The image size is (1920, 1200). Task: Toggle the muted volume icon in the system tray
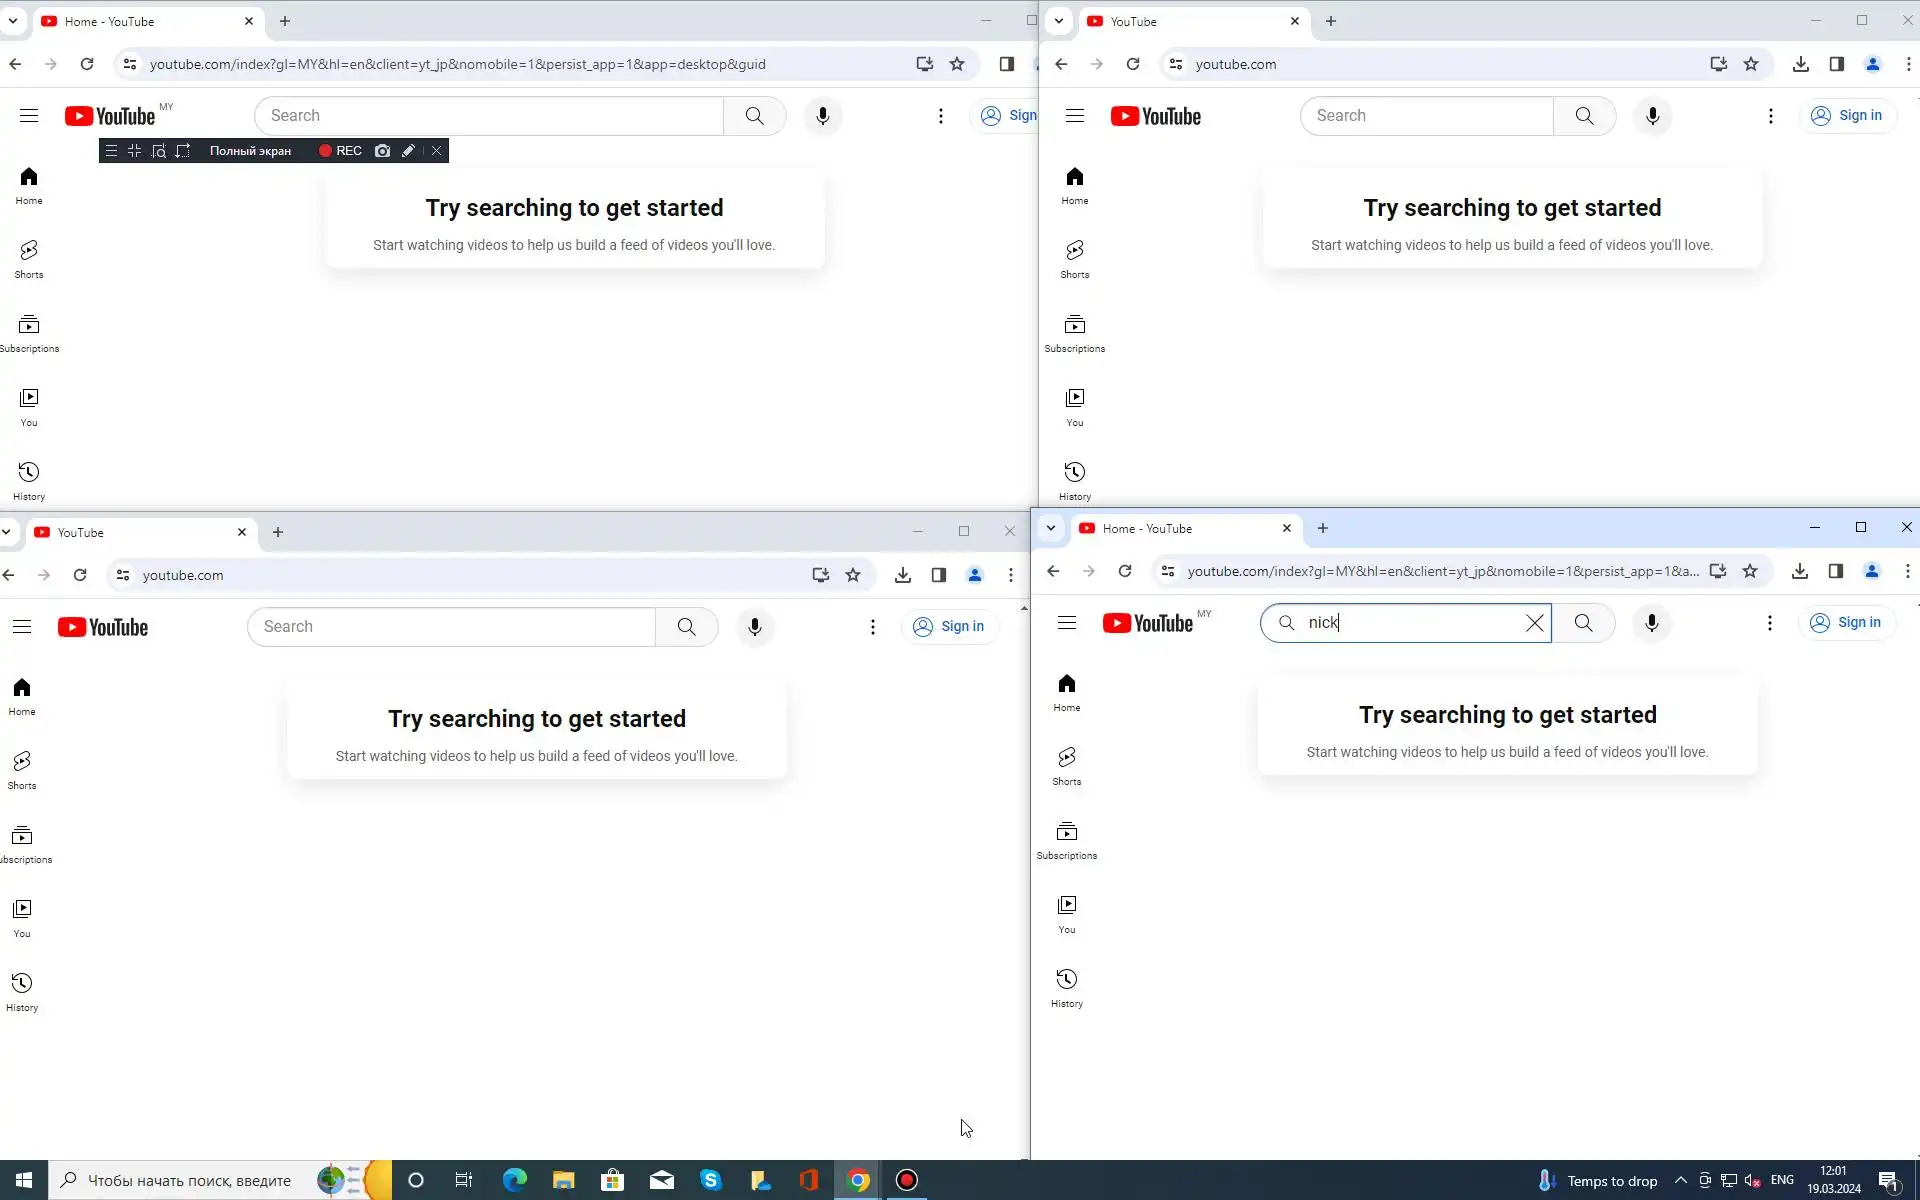1752,1181
